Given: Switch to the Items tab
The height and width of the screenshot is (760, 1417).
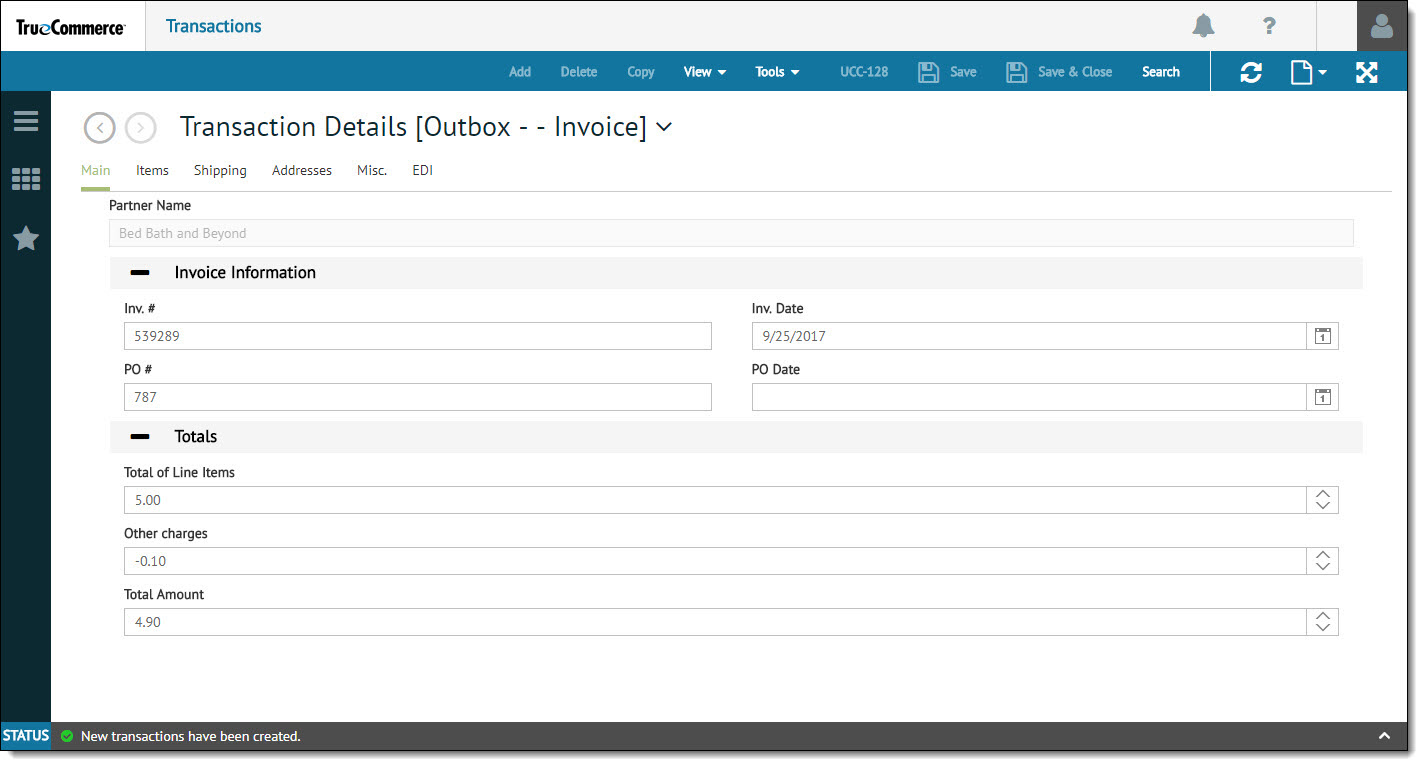Looking at the screenshot, I should [x=152, y=171].
